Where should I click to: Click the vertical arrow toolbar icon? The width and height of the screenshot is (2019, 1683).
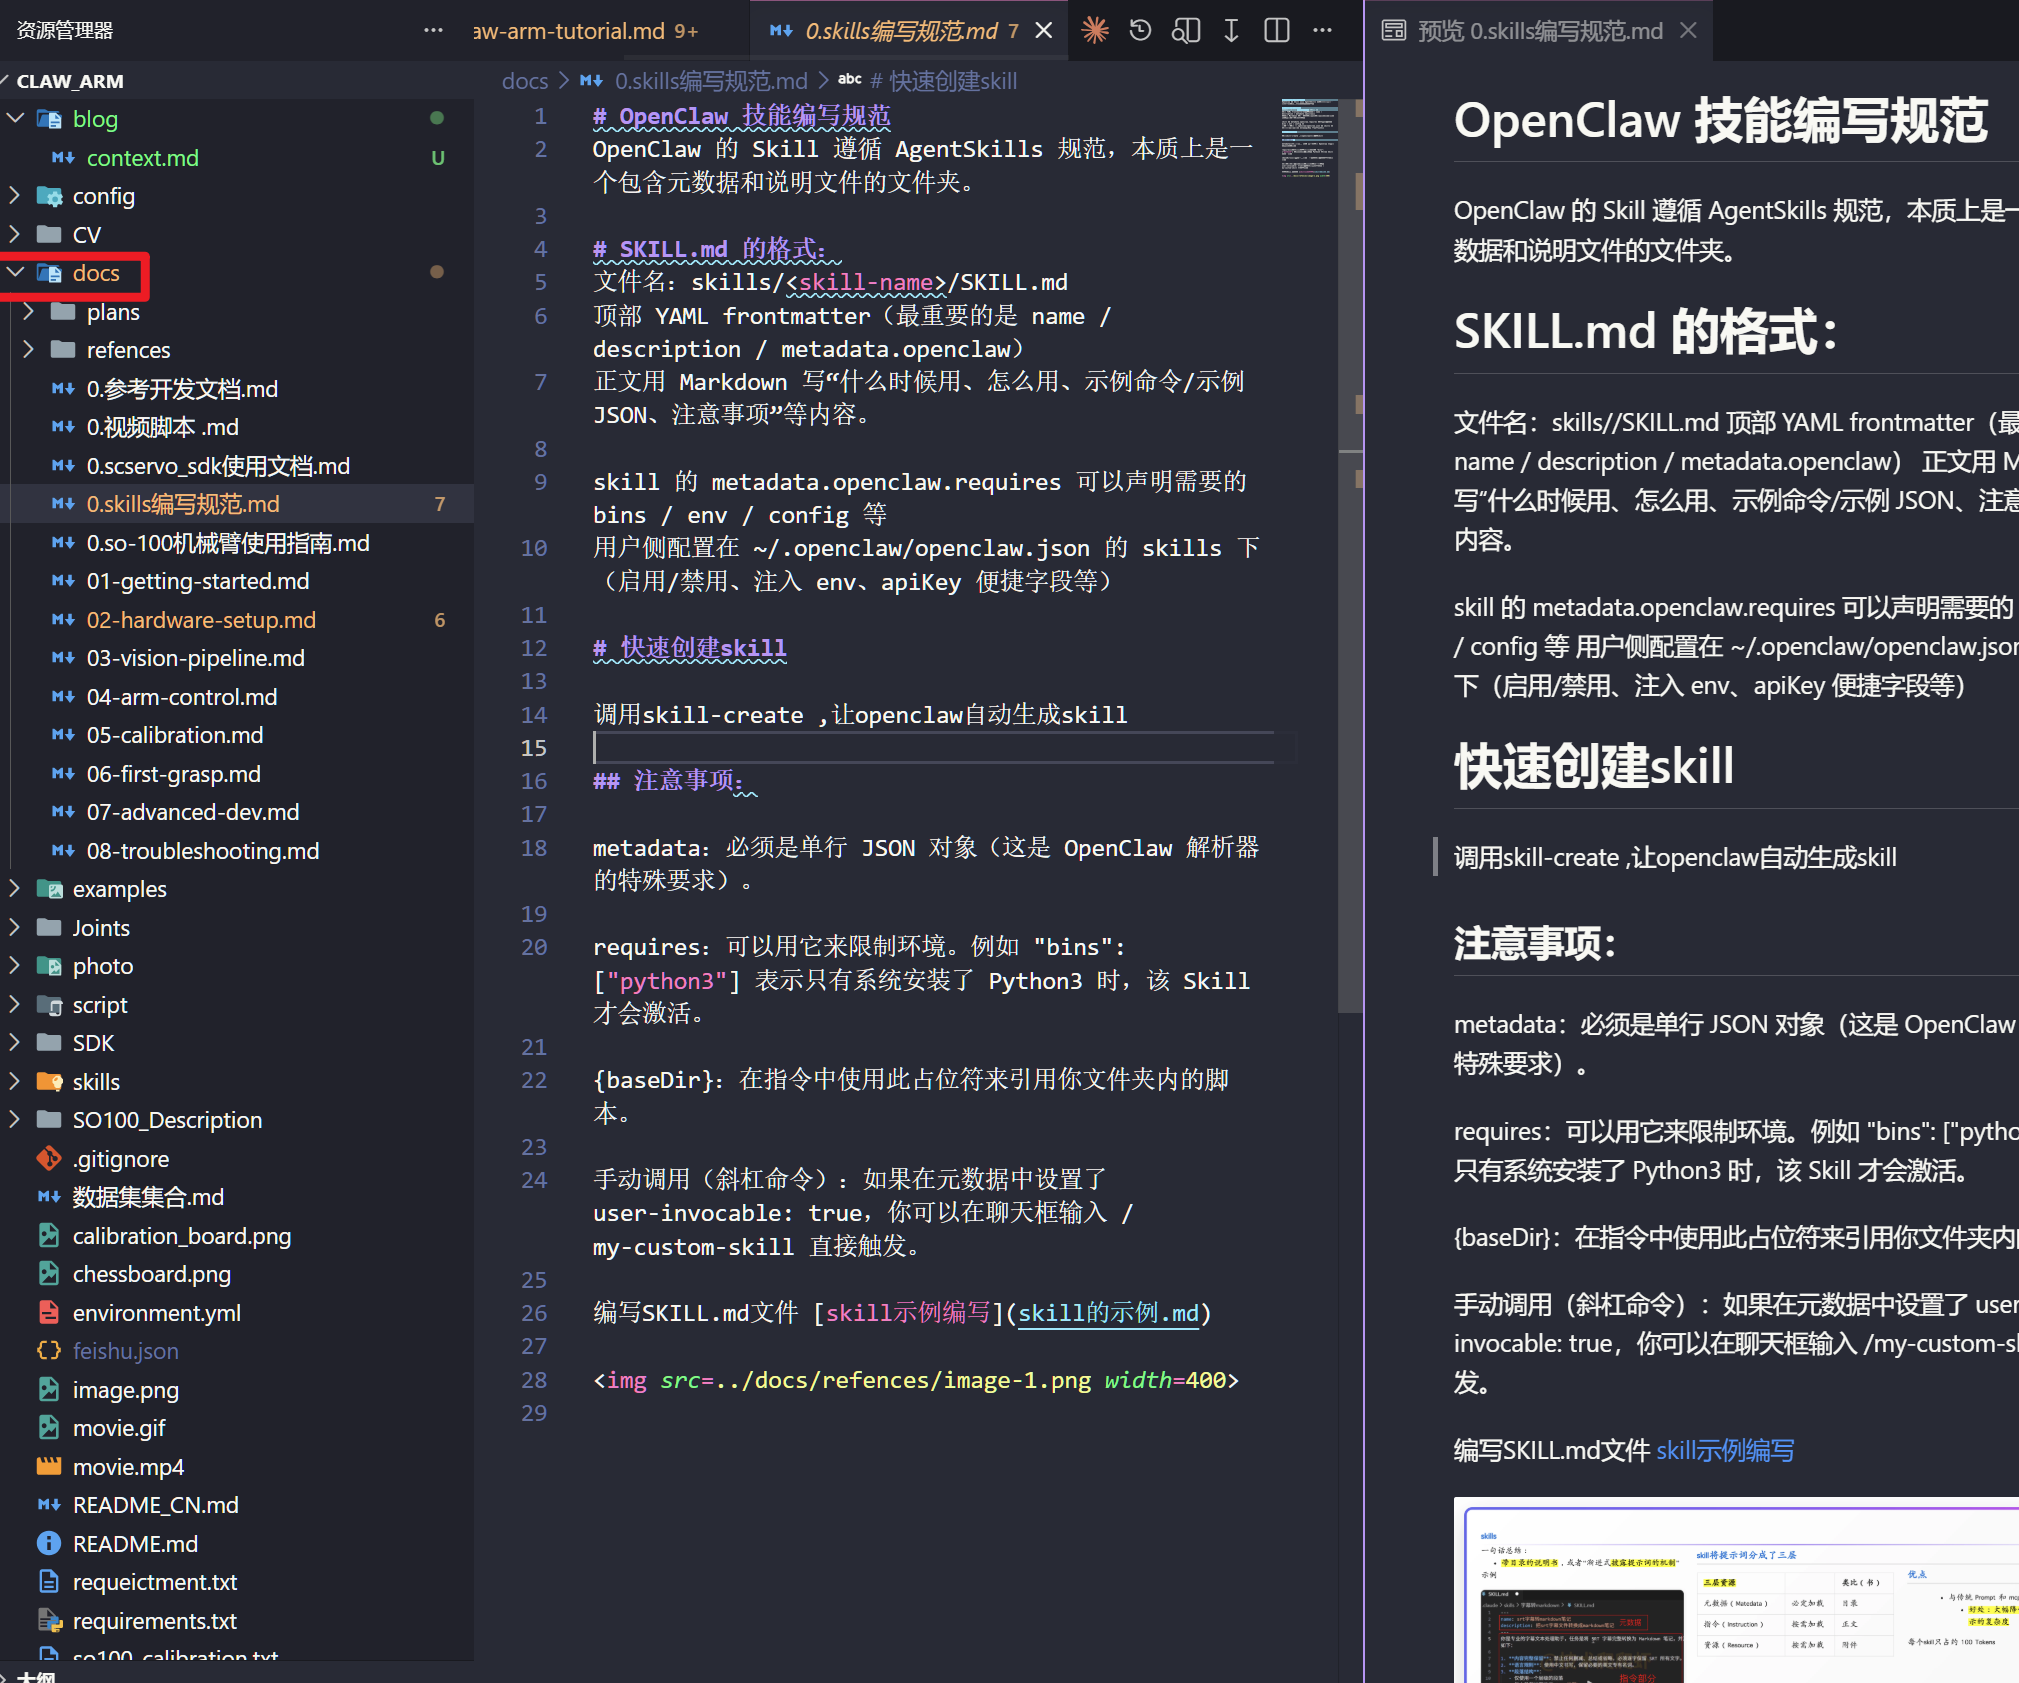click(1231, 31)
